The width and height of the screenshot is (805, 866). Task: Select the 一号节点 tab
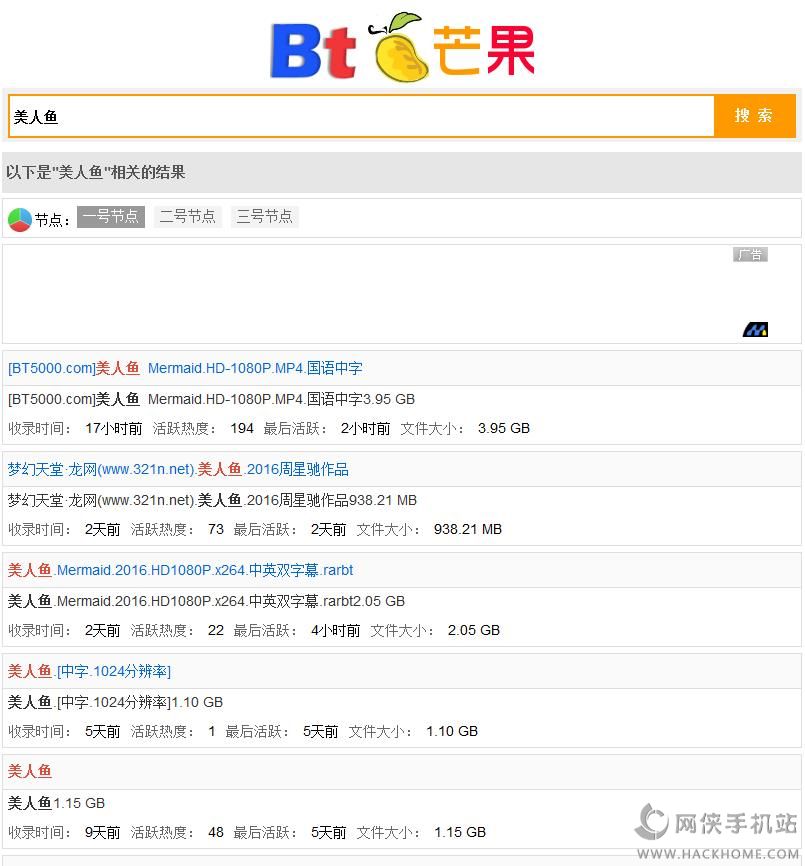click(x=111, y=216)
